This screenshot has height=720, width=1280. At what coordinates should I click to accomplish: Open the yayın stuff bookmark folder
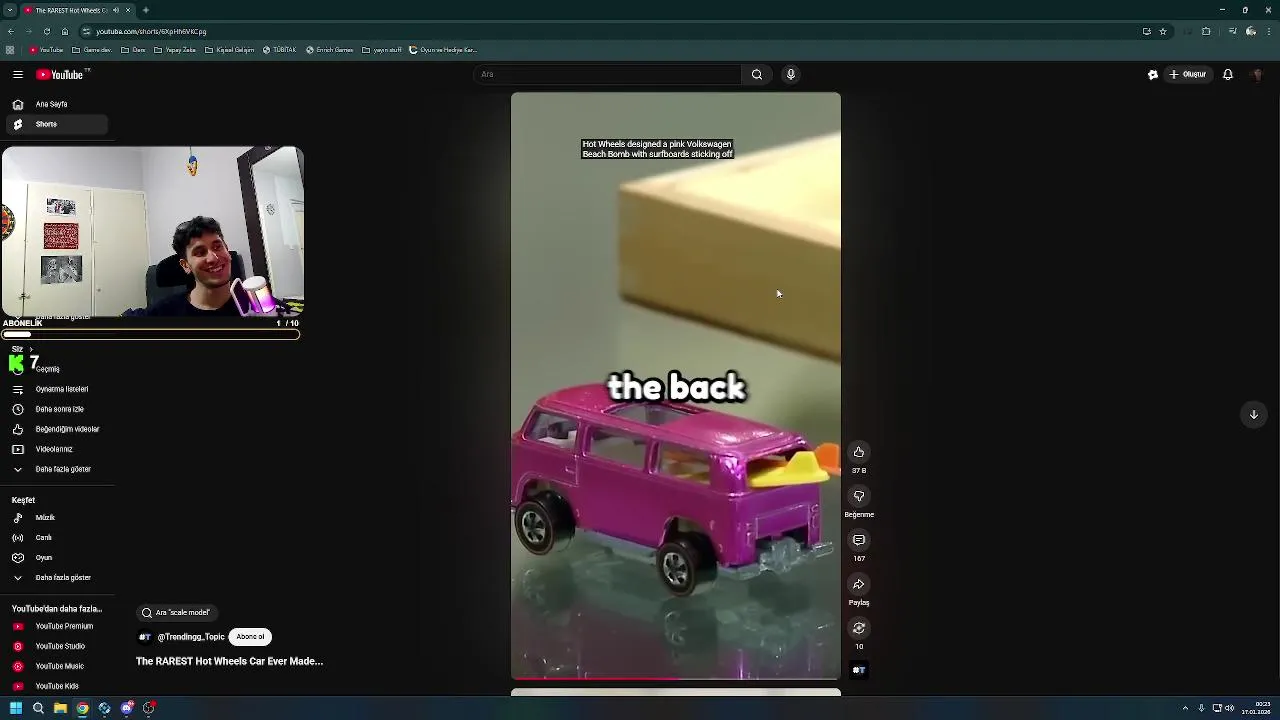coord(382,50)
